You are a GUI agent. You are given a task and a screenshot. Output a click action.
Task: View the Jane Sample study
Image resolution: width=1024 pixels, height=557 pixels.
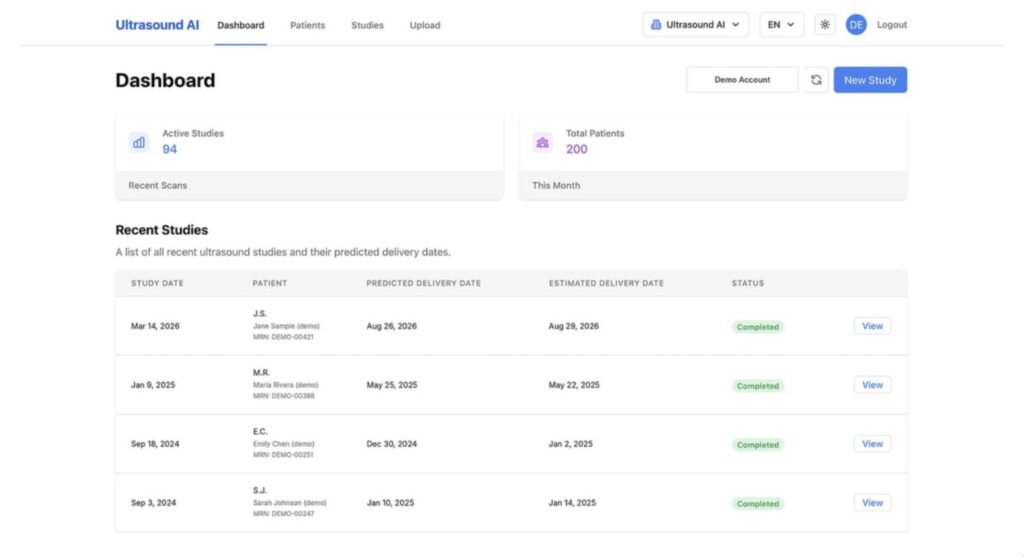click(872, 326)
